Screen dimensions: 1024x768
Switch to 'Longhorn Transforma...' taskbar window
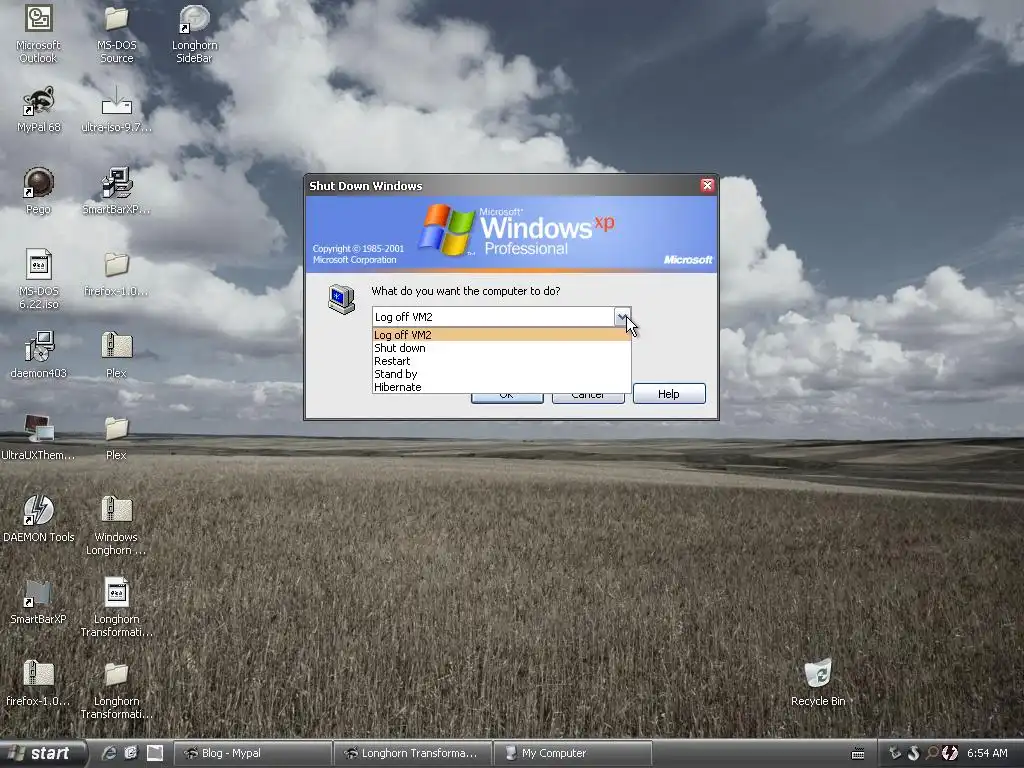click(x=413, y=754)
